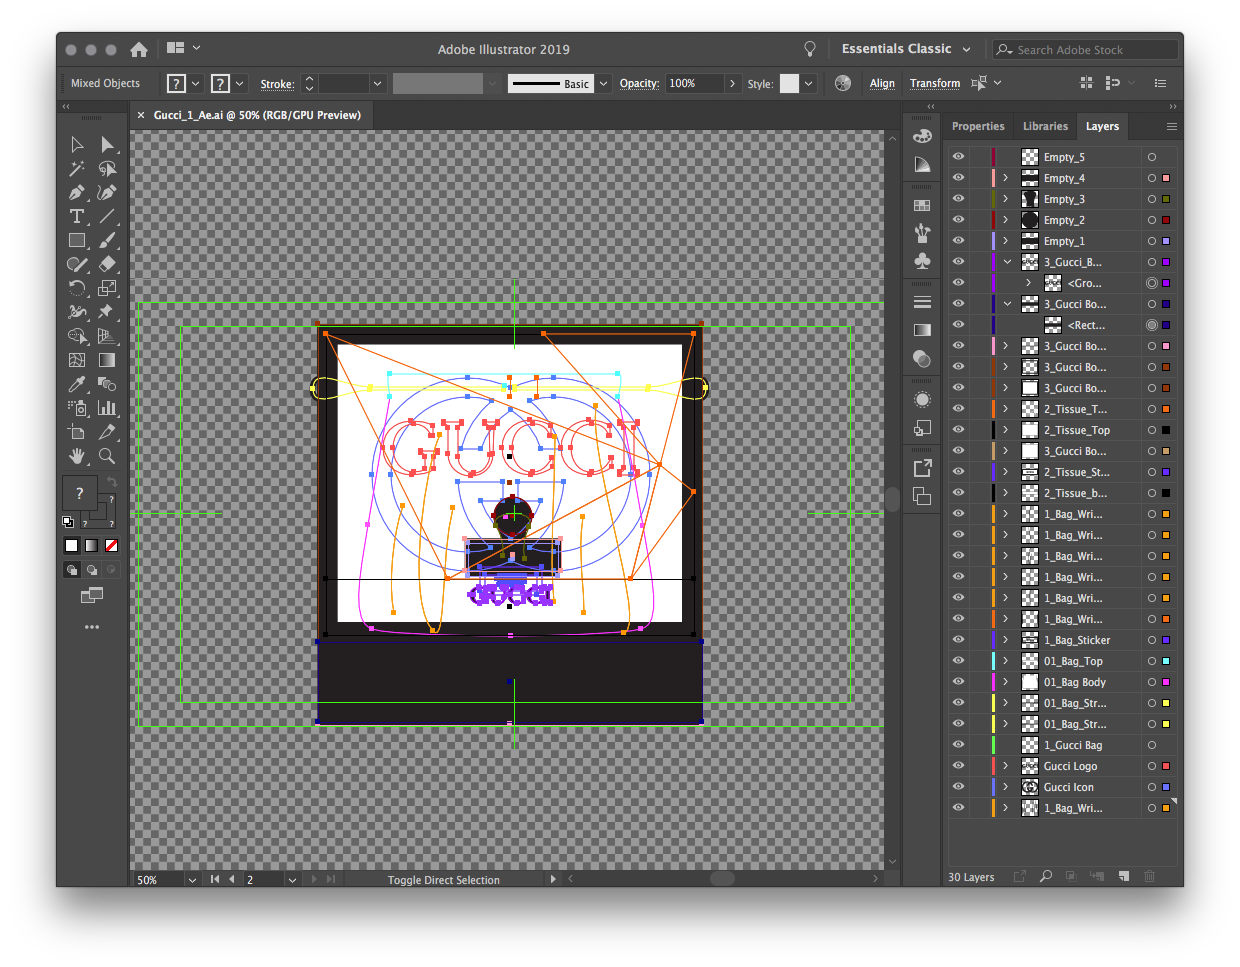Expand the Empty_4 layer
The width and height of the screenshot is (1240, 967).
click(1006, 178)
